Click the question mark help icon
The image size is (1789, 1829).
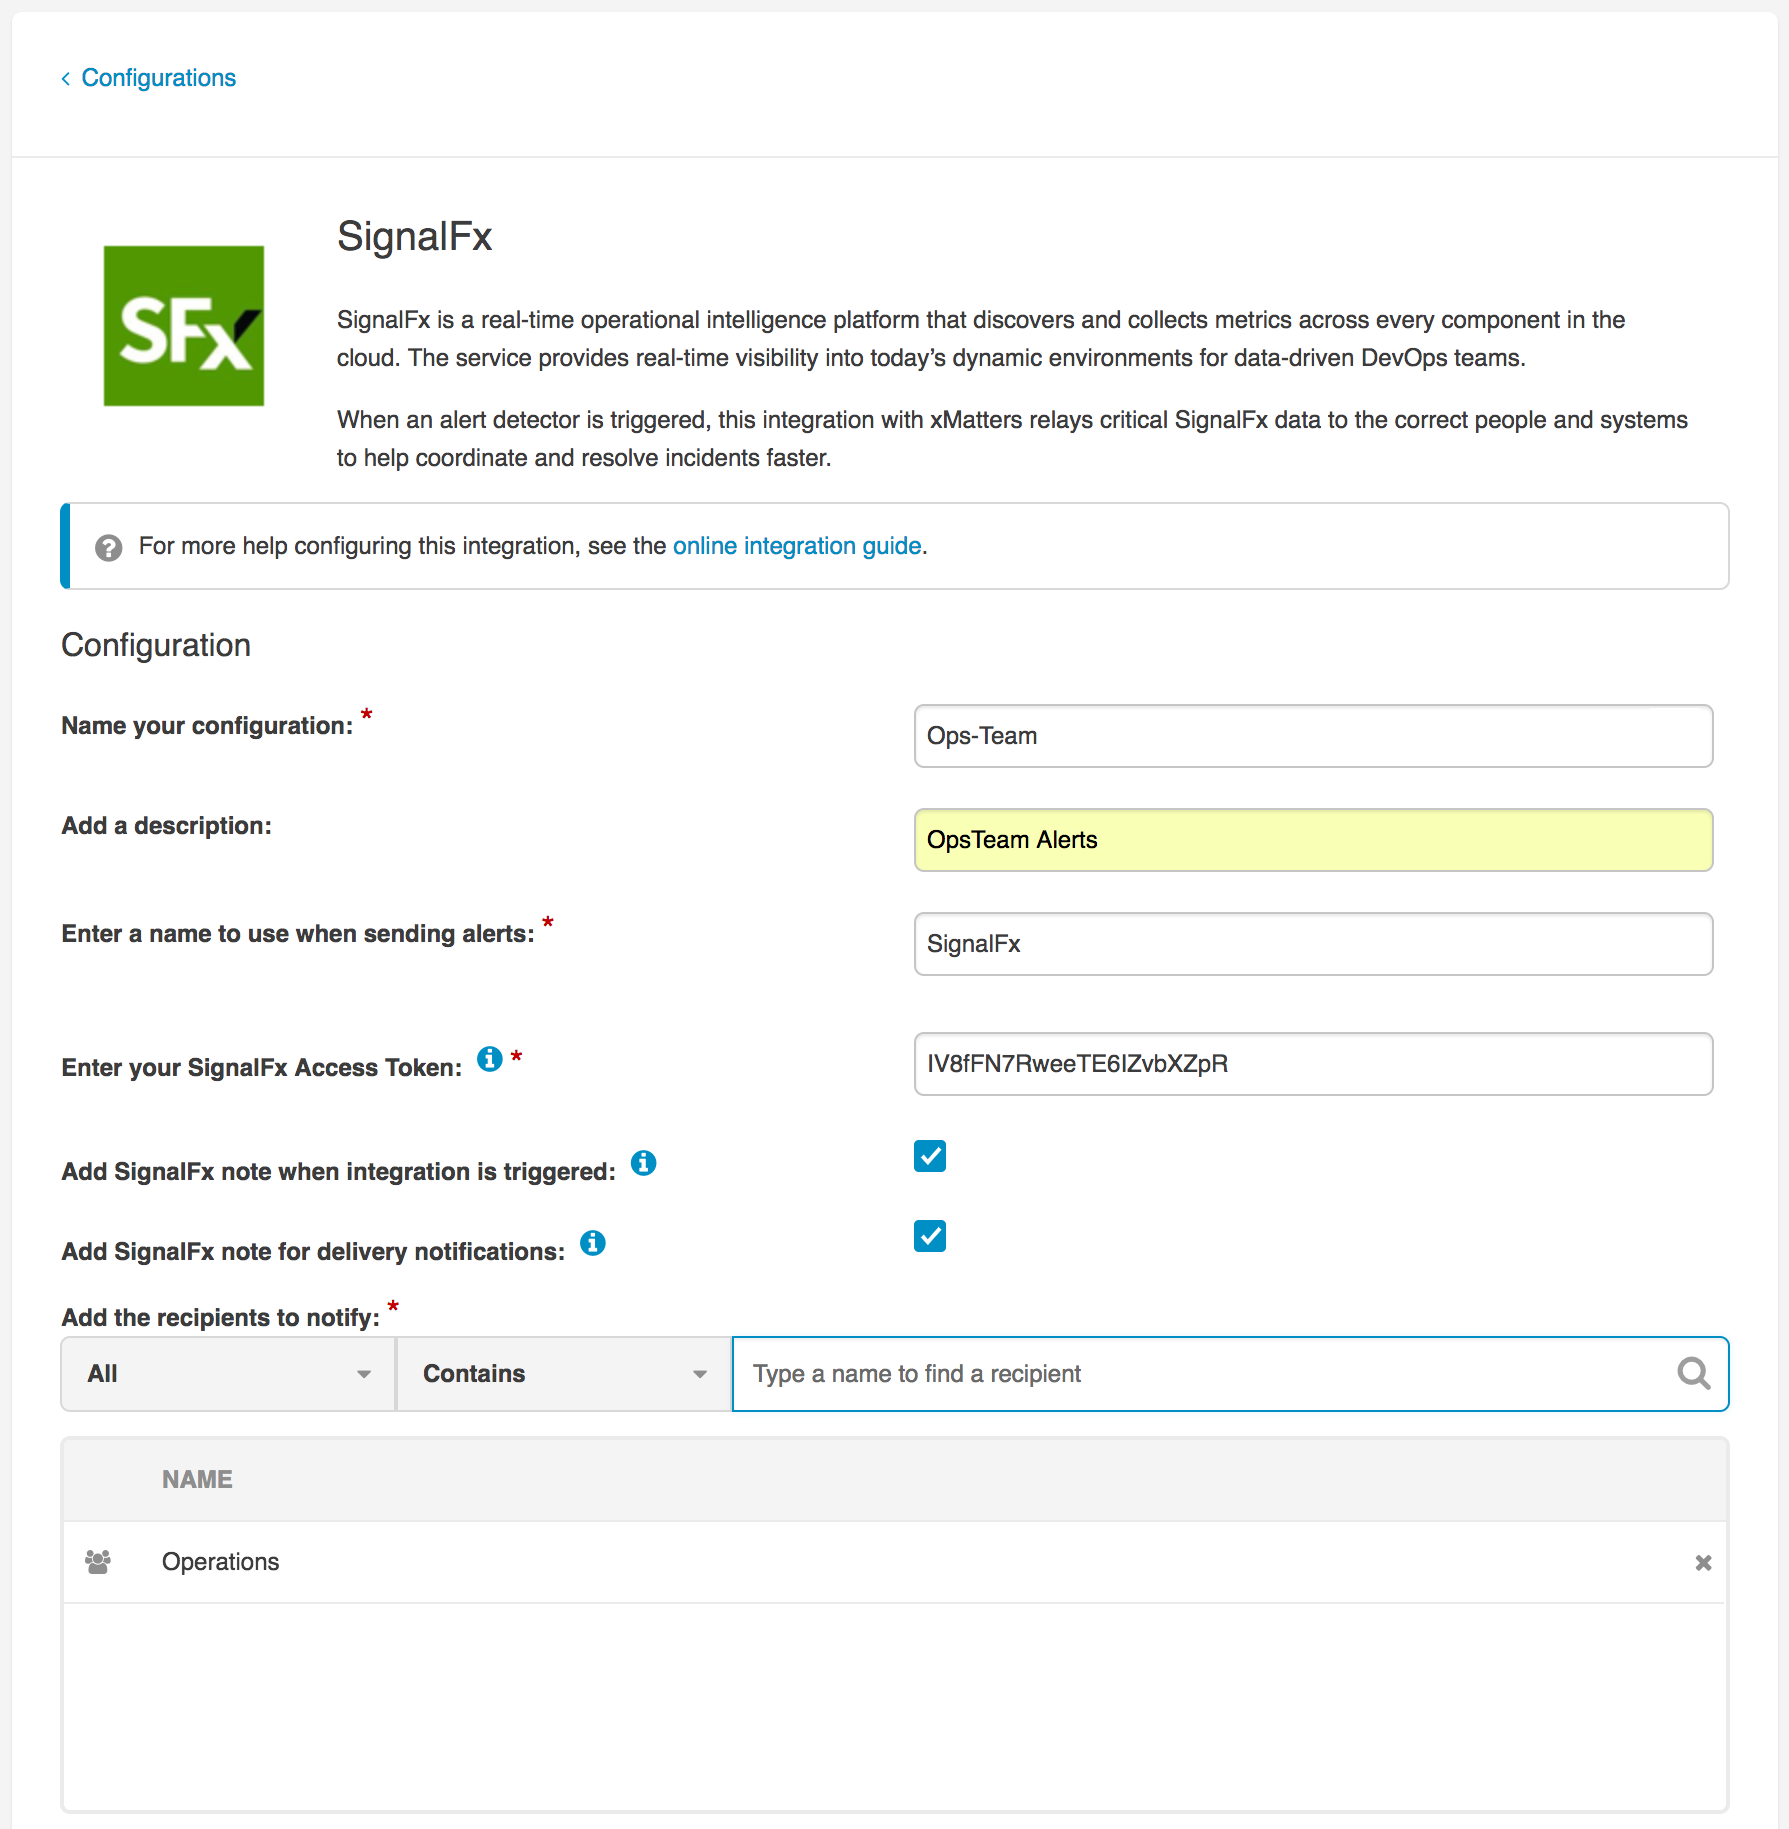(x=108, y=547)
